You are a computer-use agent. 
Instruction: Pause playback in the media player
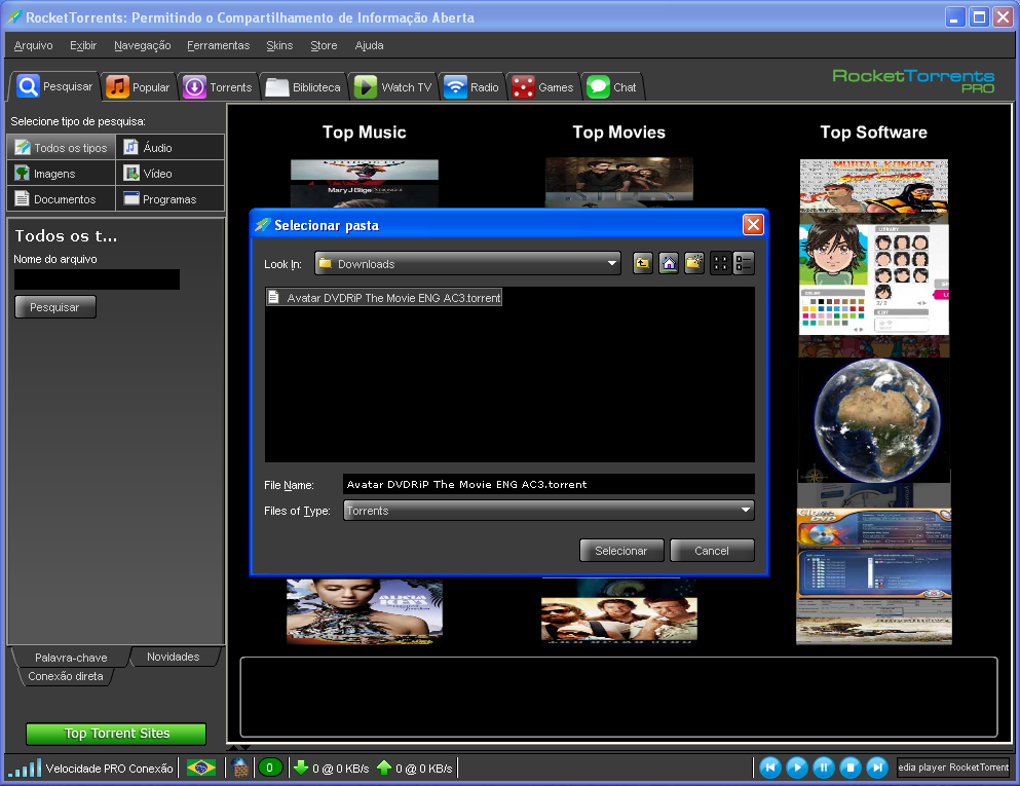tap(823, 768)
